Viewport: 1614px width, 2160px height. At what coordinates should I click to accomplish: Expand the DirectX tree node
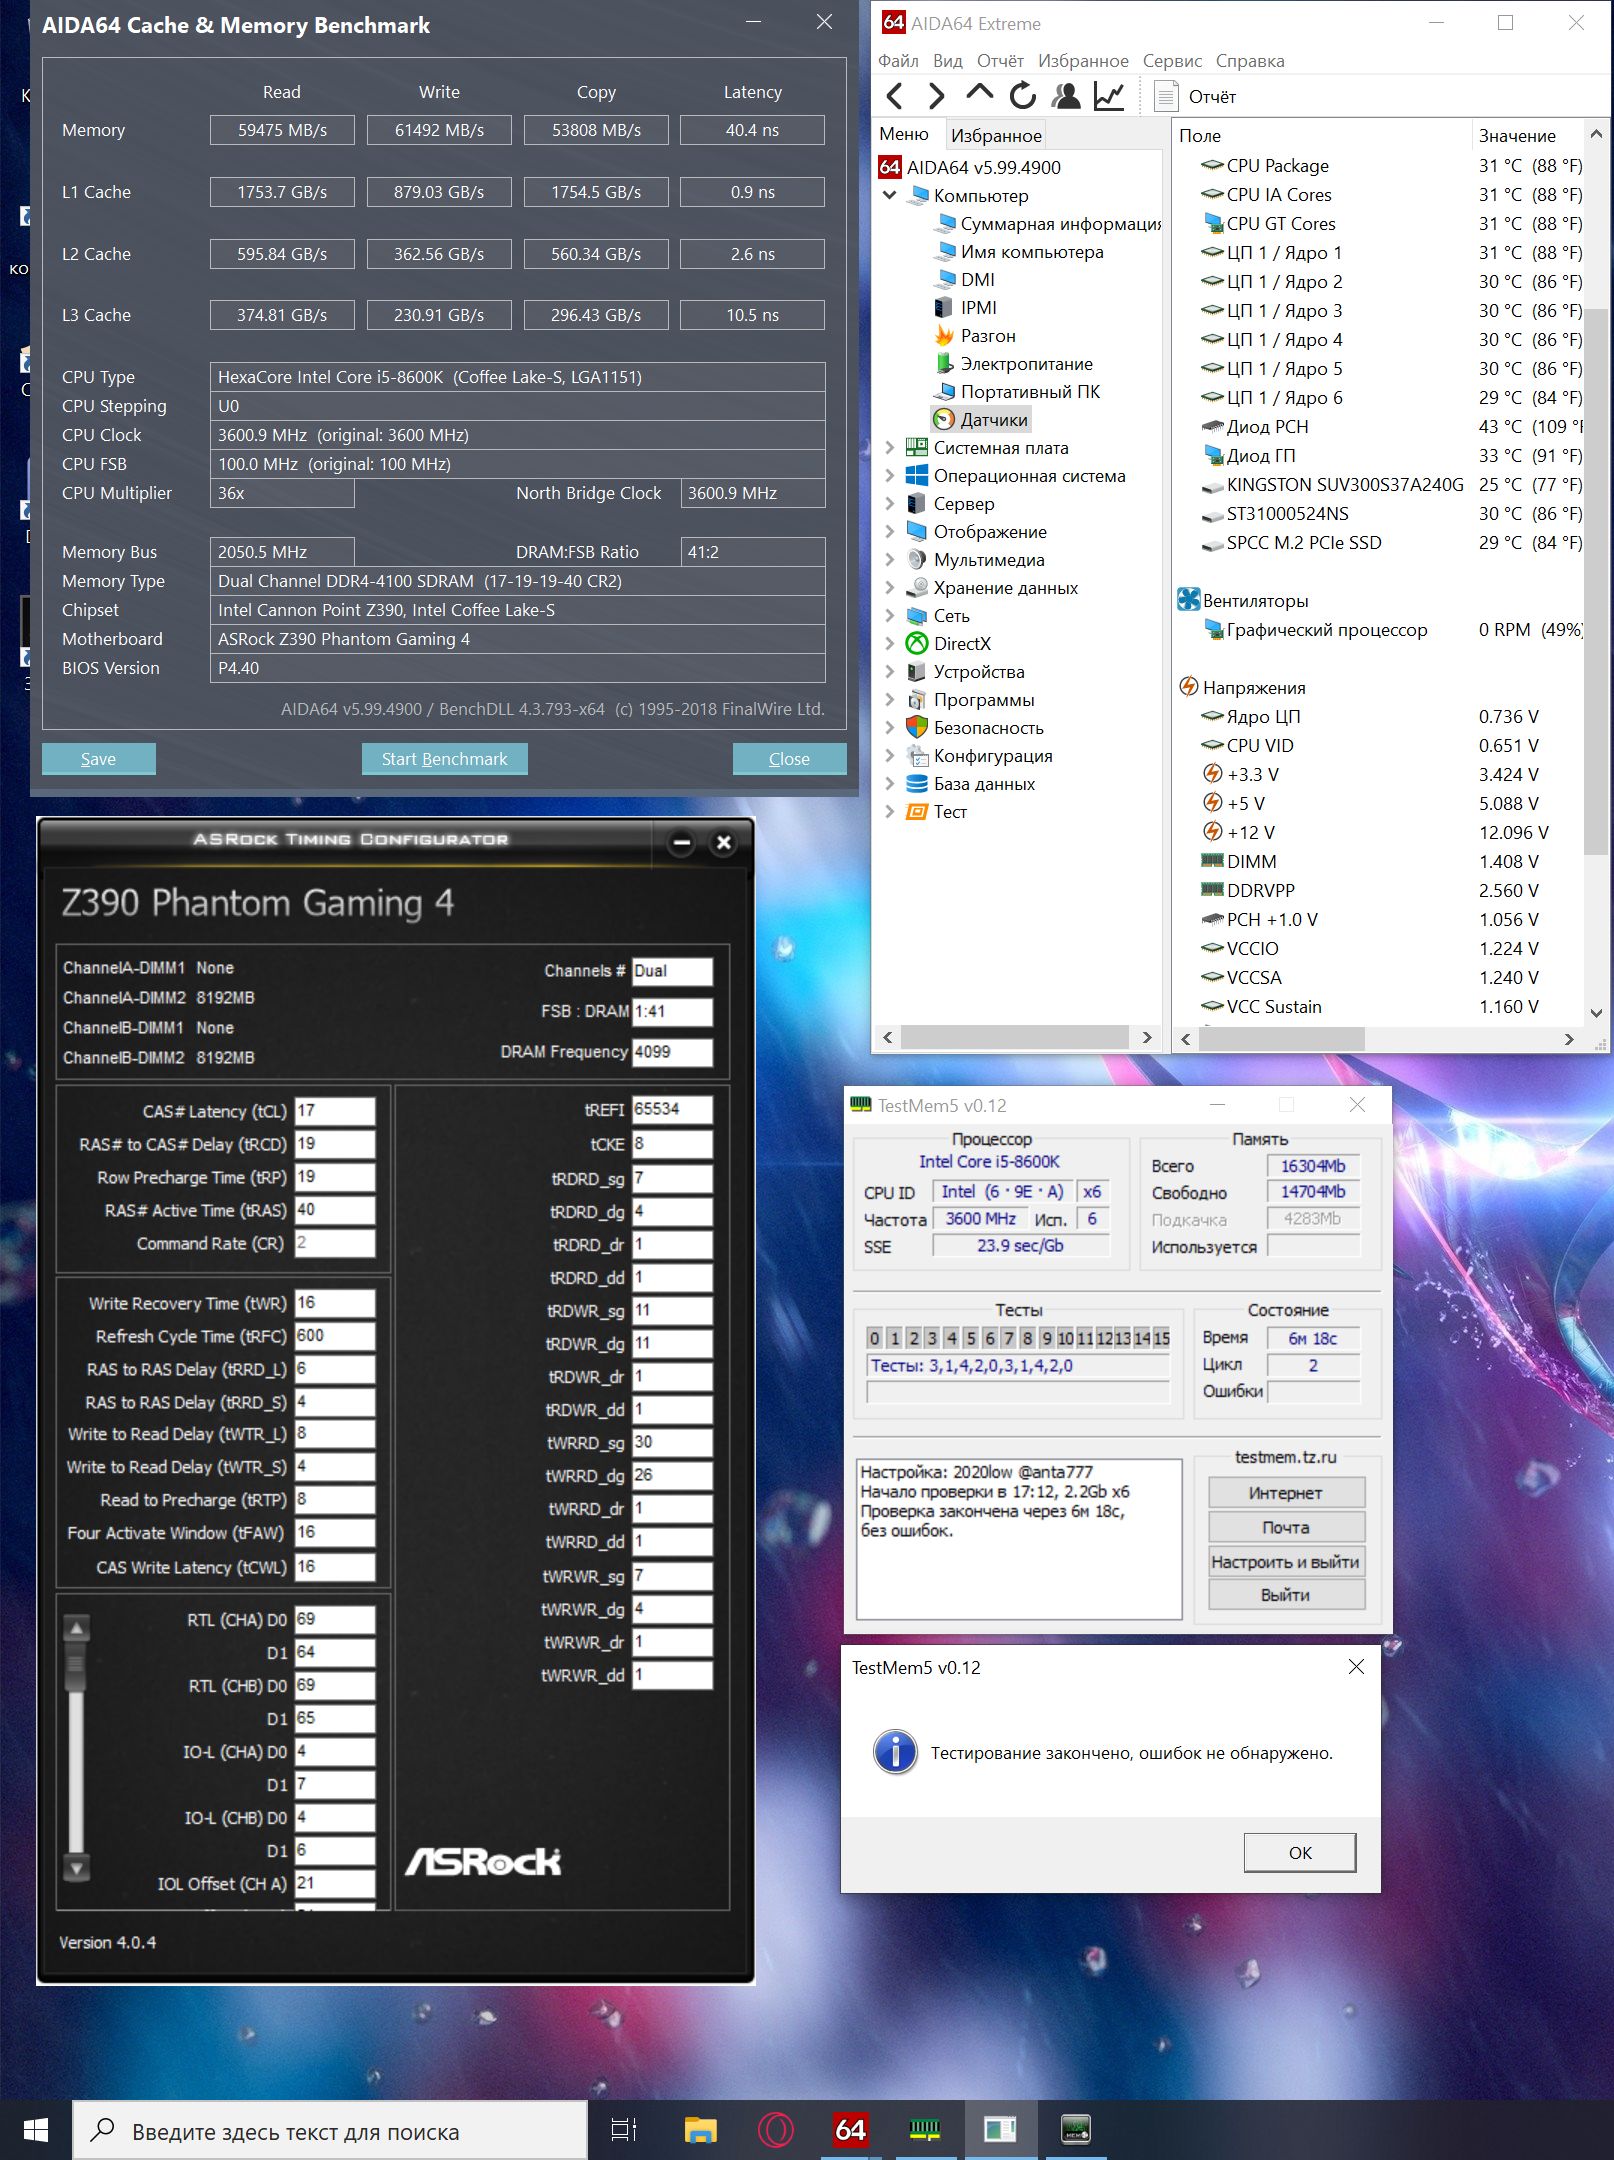coord(889,644)
